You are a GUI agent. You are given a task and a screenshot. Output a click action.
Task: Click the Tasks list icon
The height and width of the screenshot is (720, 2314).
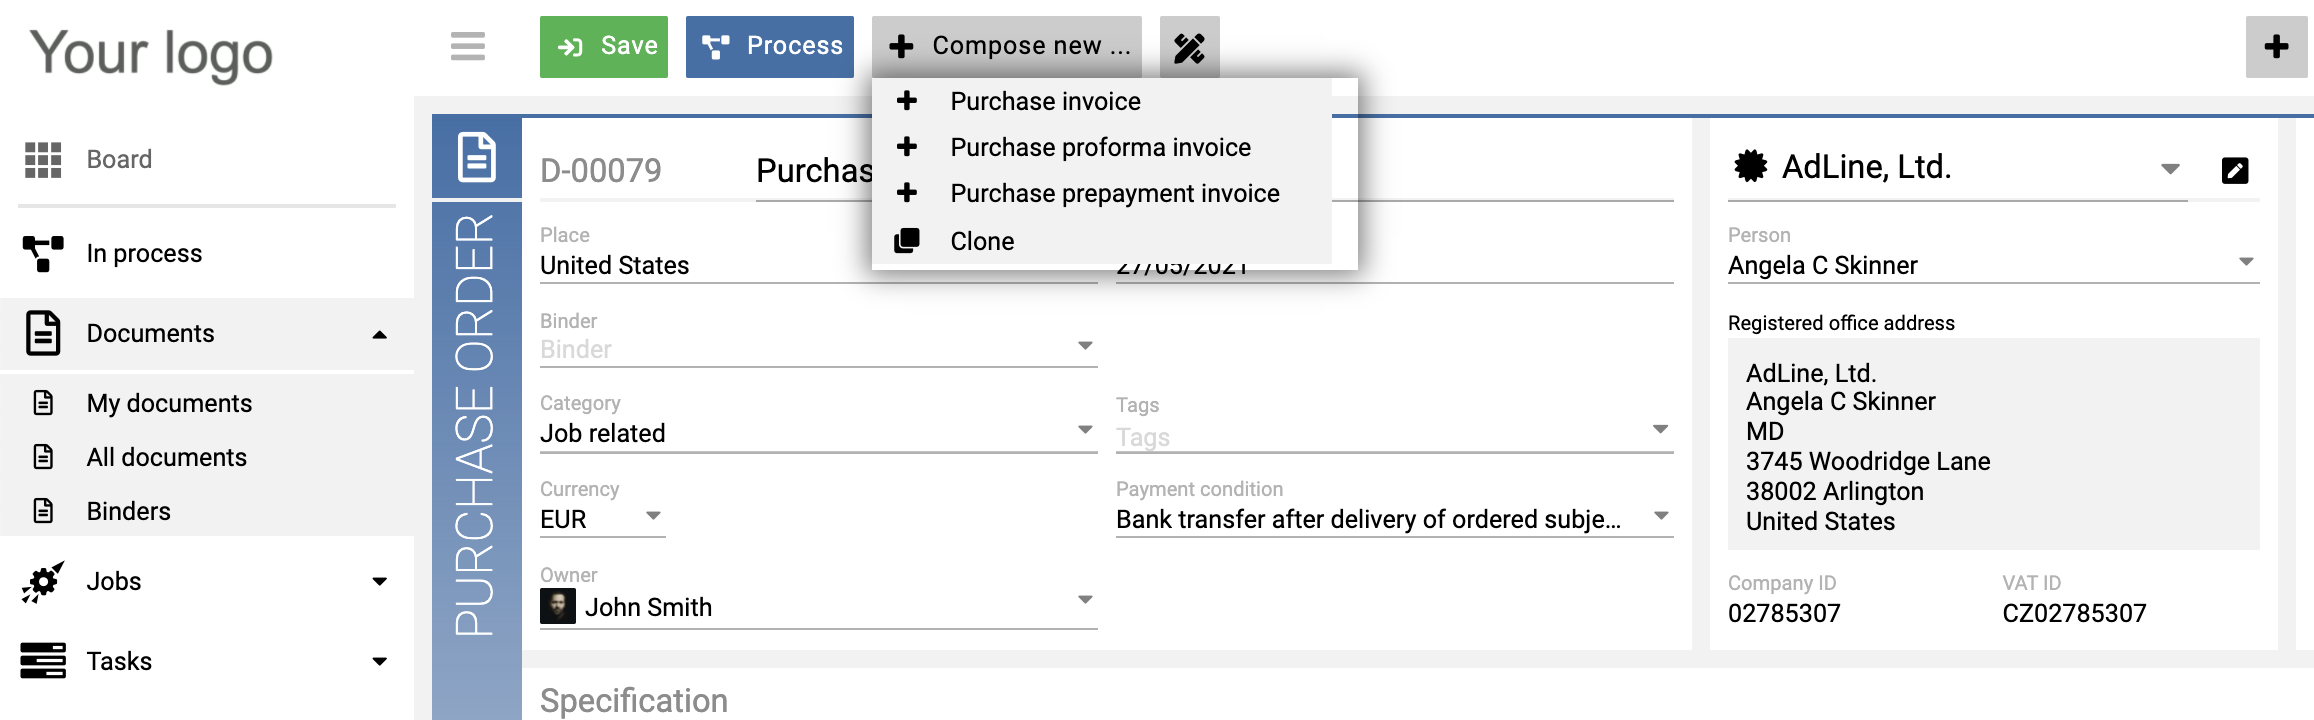[x=43, y=661]
